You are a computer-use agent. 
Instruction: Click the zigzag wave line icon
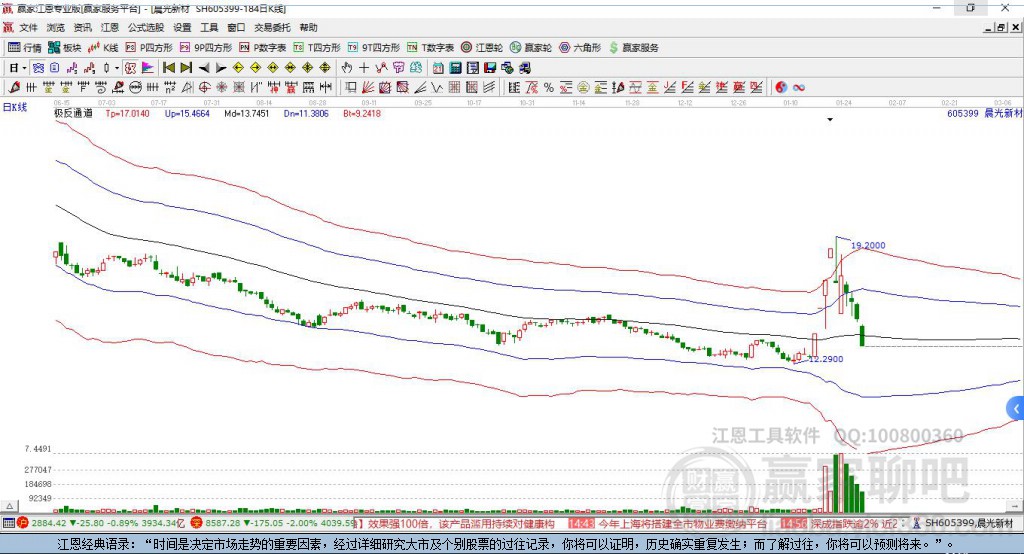coord(437,88)
